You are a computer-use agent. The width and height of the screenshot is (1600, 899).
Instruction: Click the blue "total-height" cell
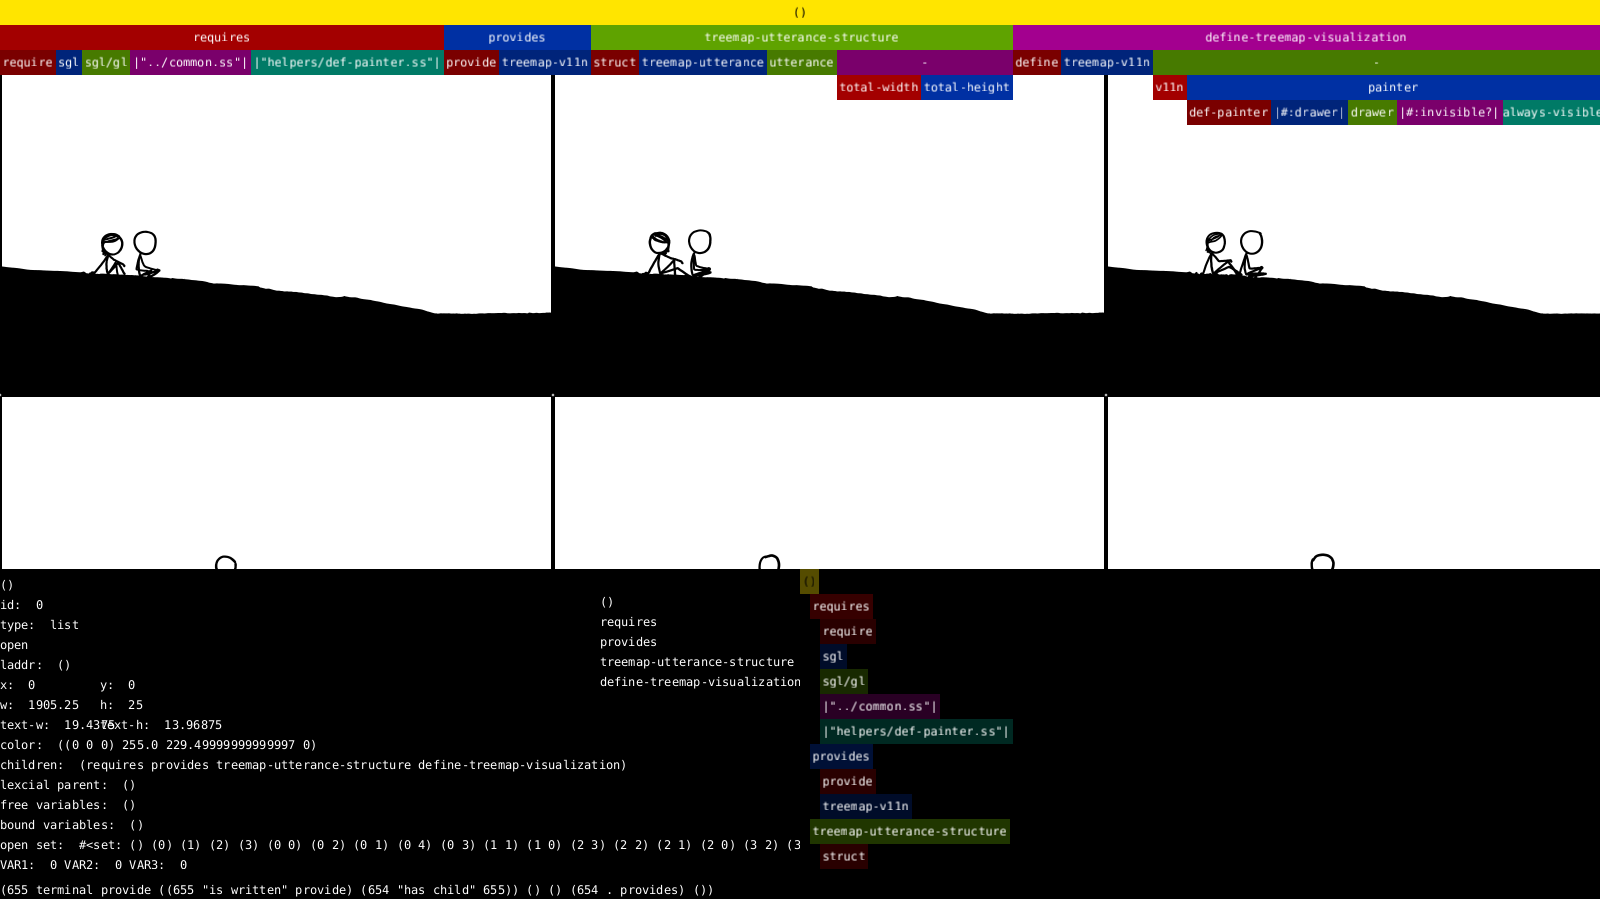(966, 87)
